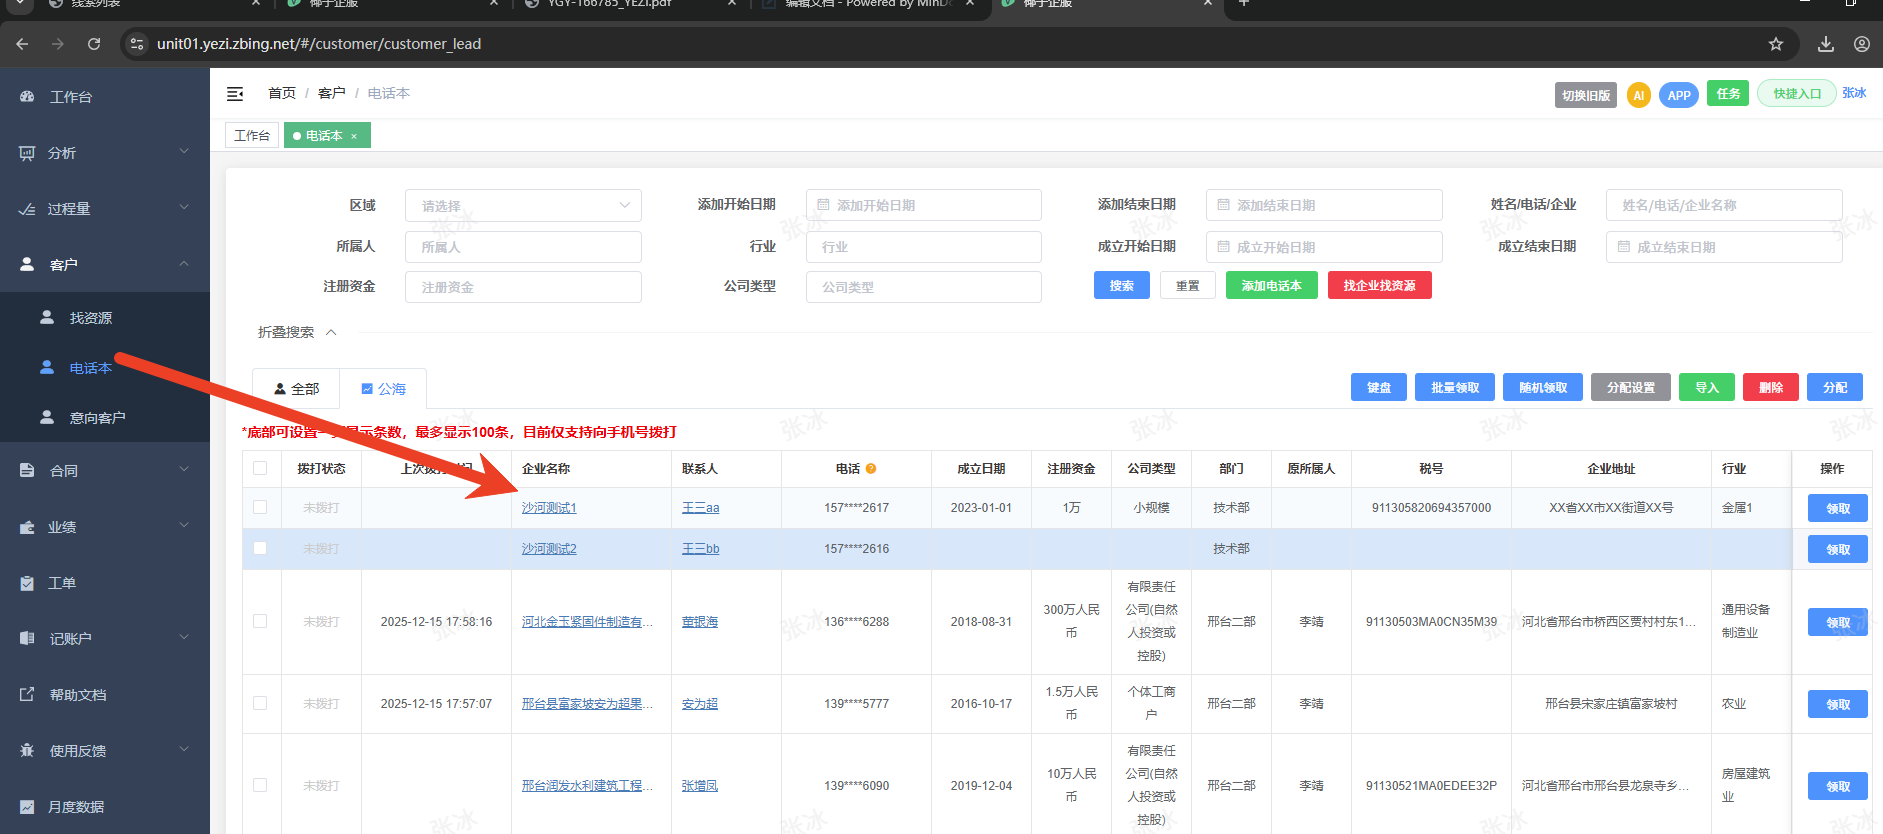Open browser downloads icon
The height and width of the screenshot is (834, 1883).
tap(1826, 44)
